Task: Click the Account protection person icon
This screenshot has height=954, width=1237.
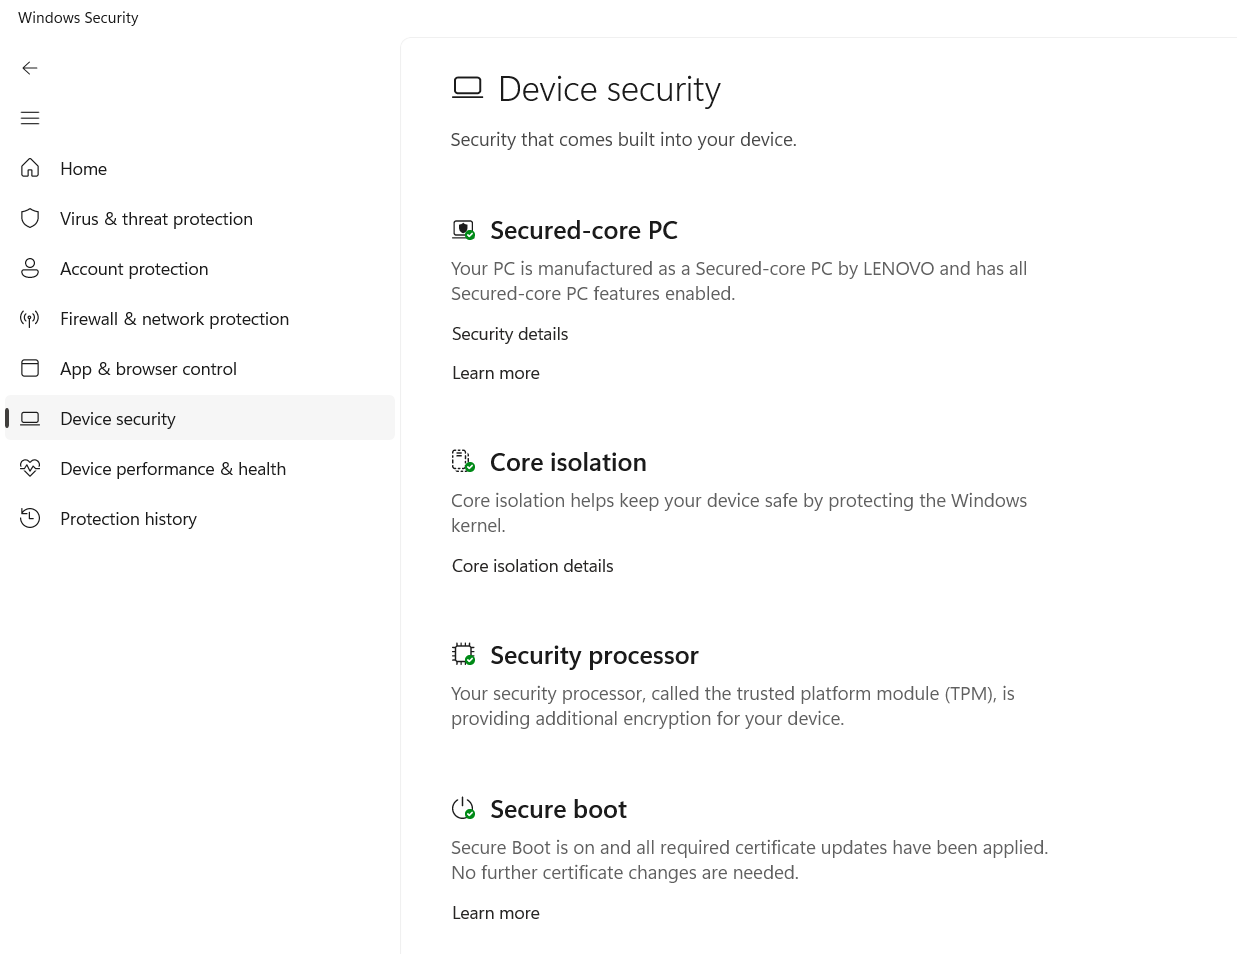Action: click(30, 268)
